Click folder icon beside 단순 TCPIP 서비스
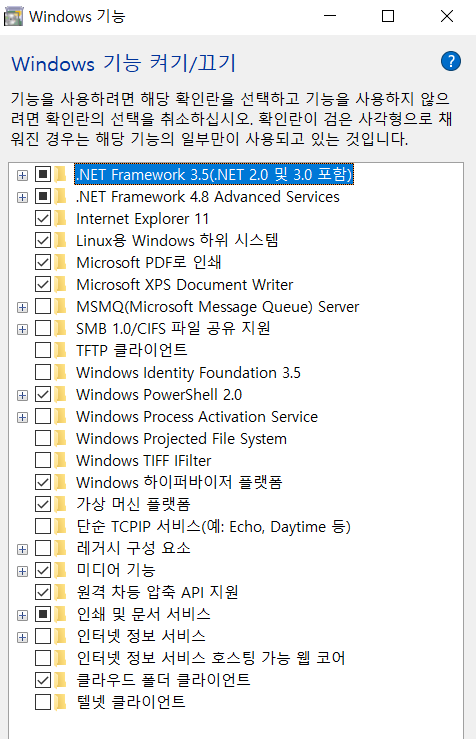476x739 pixels. (60, 526)
